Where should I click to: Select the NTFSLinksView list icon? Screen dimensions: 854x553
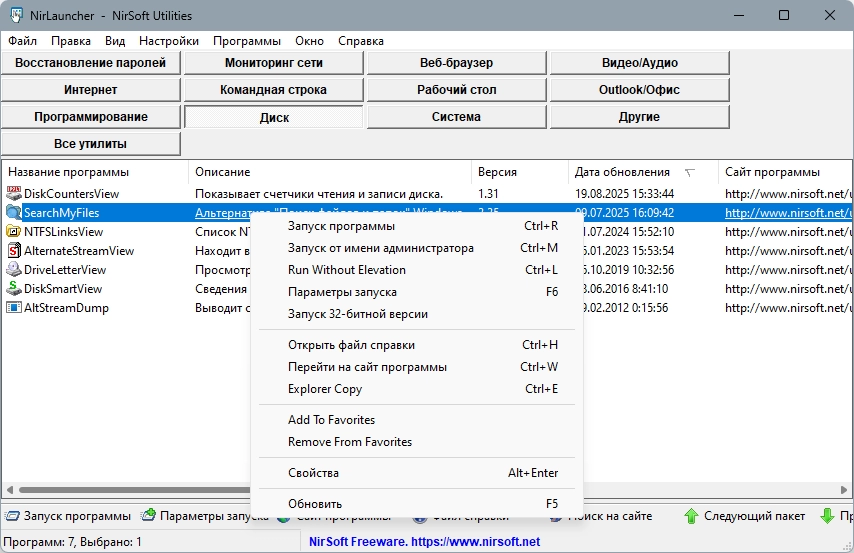pyautogui.click(x=14, y=232)
